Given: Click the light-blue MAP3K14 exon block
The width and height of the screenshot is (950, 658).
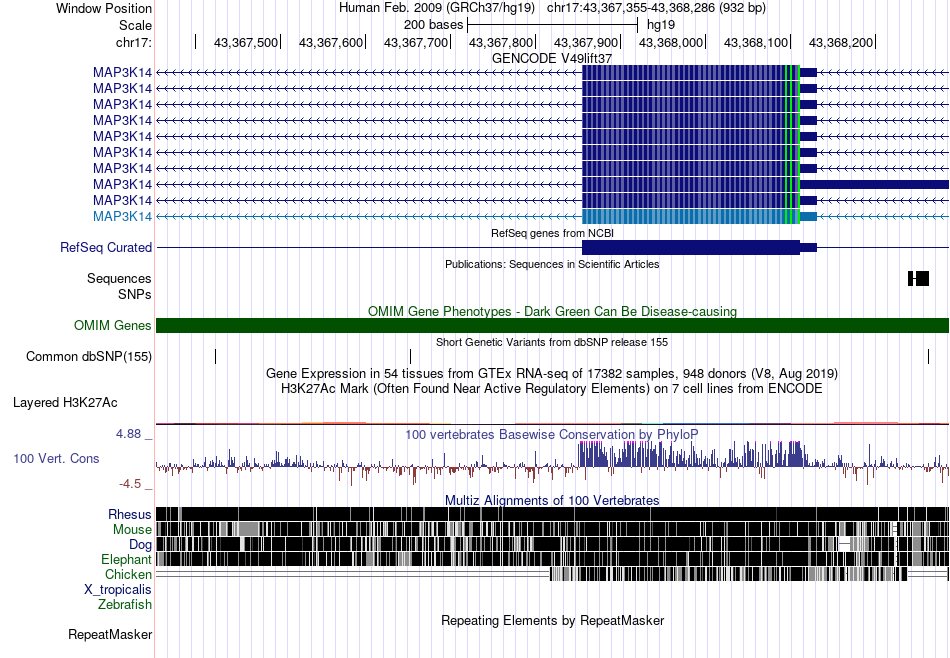Looking at the screenshot, I should coord(691,216).
